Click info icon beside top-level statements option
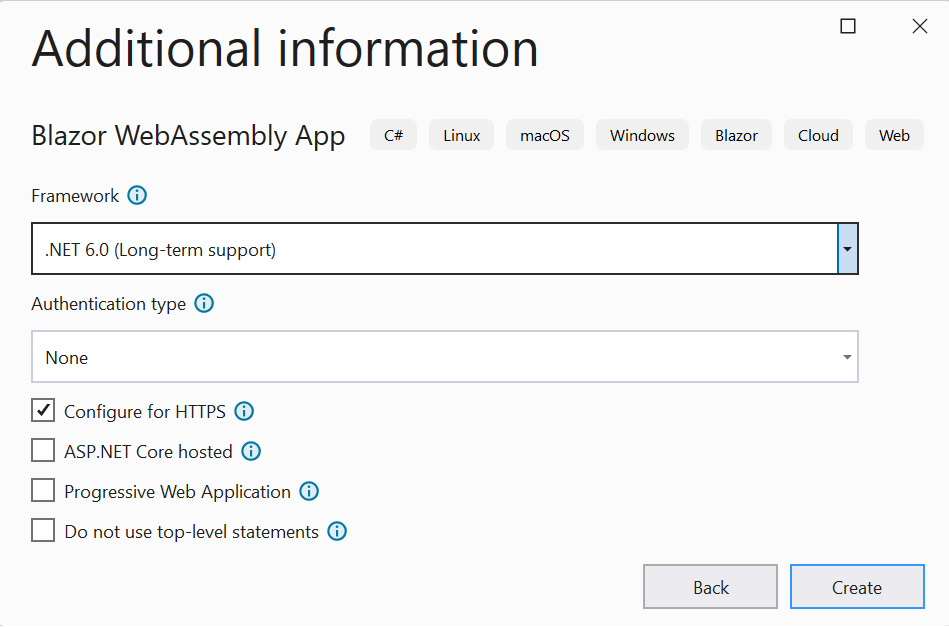The width and height of the screenshot is (949, 627). pyautogui.click(x=337, y=531)
